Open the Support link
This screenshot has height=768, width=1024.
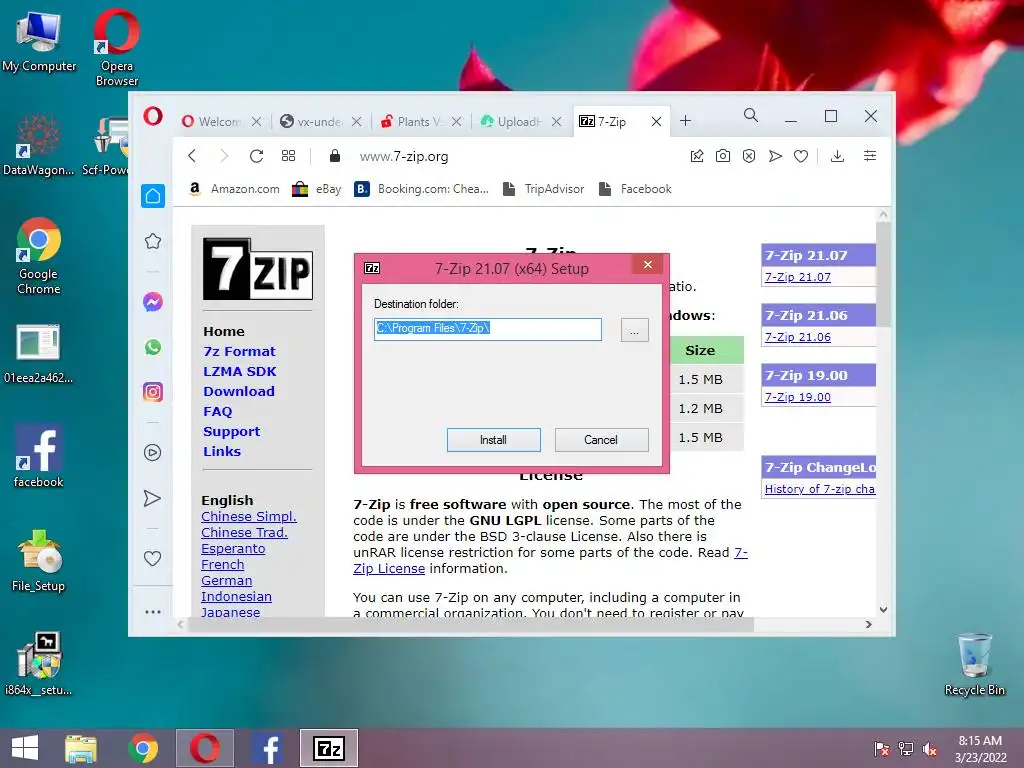pos(231,432)
